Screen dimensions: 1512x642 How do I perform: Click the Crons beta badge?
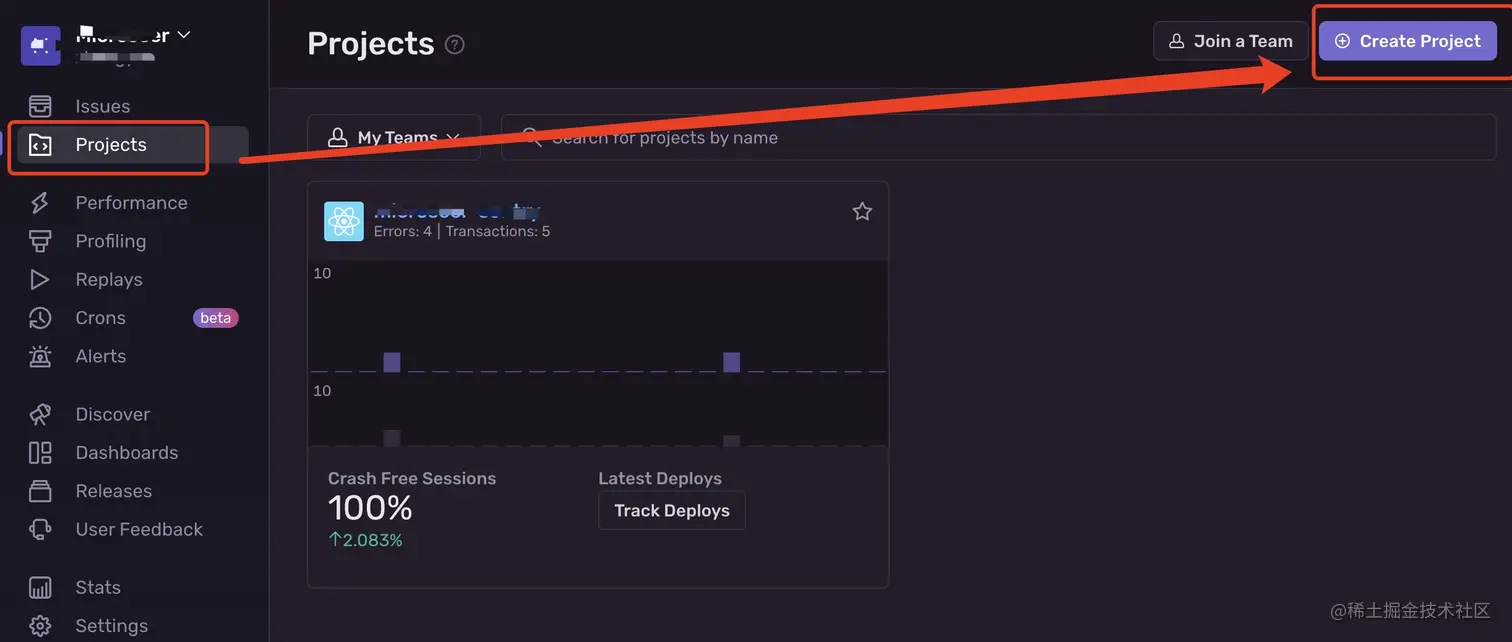pyautogui.click(x=216, y=318)
